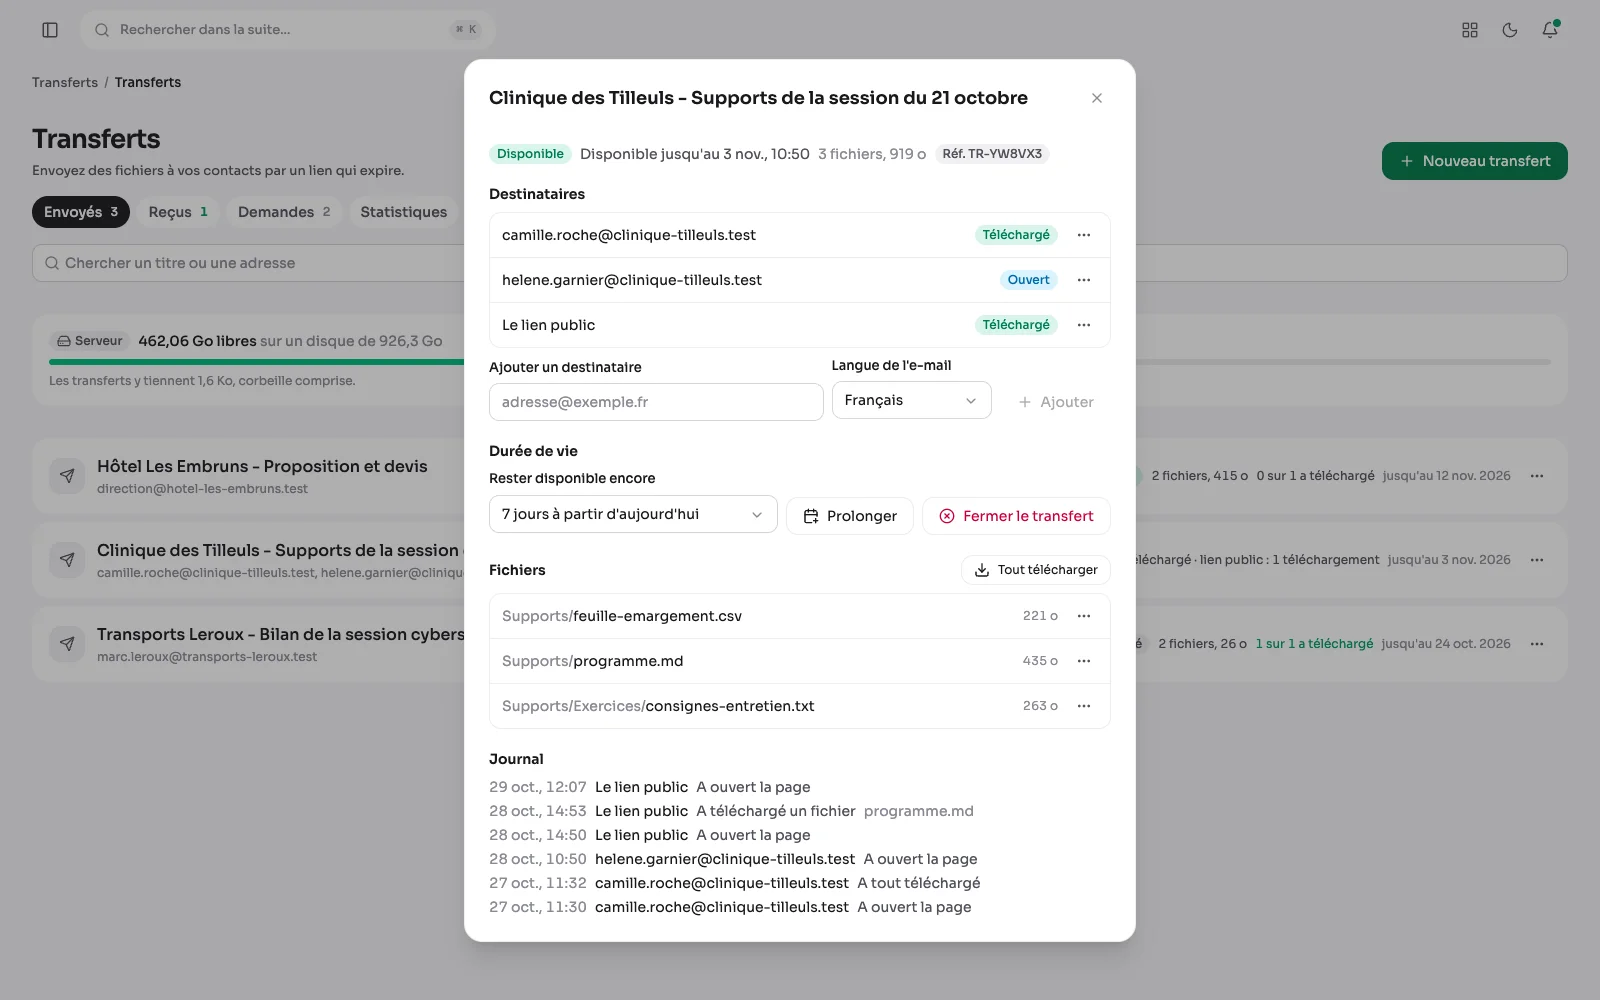Switch to the Statistiques tab
Viewport: 1600px width, 1000px height.
pos(404,212)
